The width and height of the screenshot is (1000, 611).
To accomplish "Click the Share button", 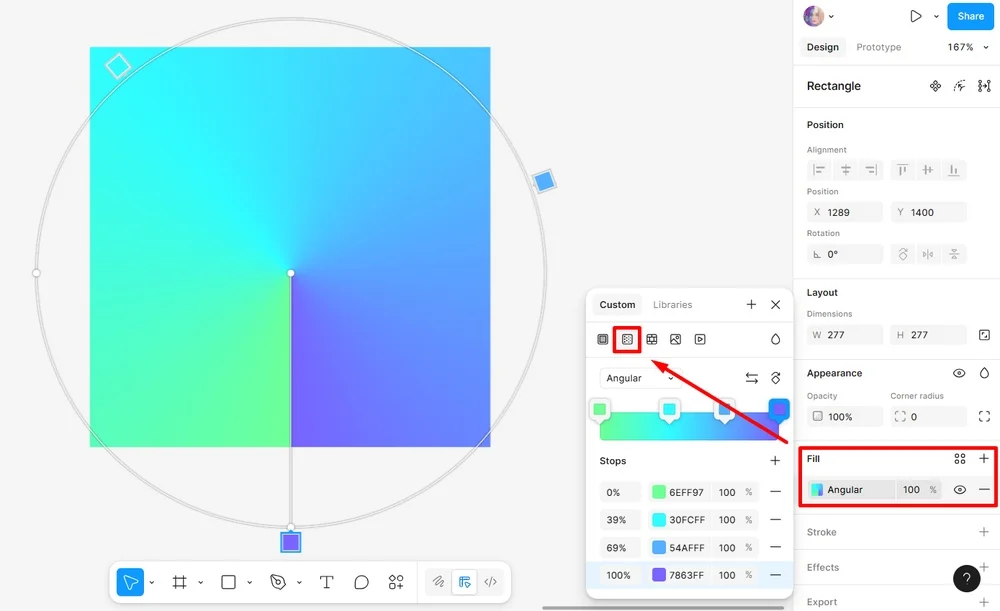I will (x=971, y=17).
